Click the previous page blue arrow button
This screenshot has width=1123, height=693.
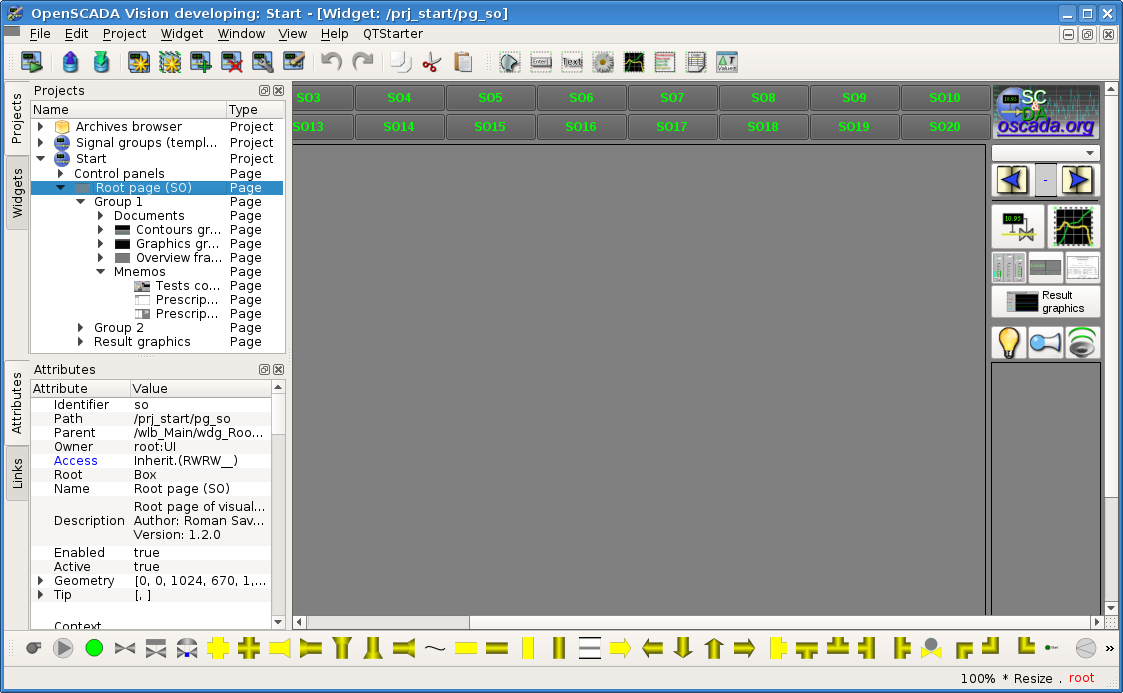(1012, 180)
